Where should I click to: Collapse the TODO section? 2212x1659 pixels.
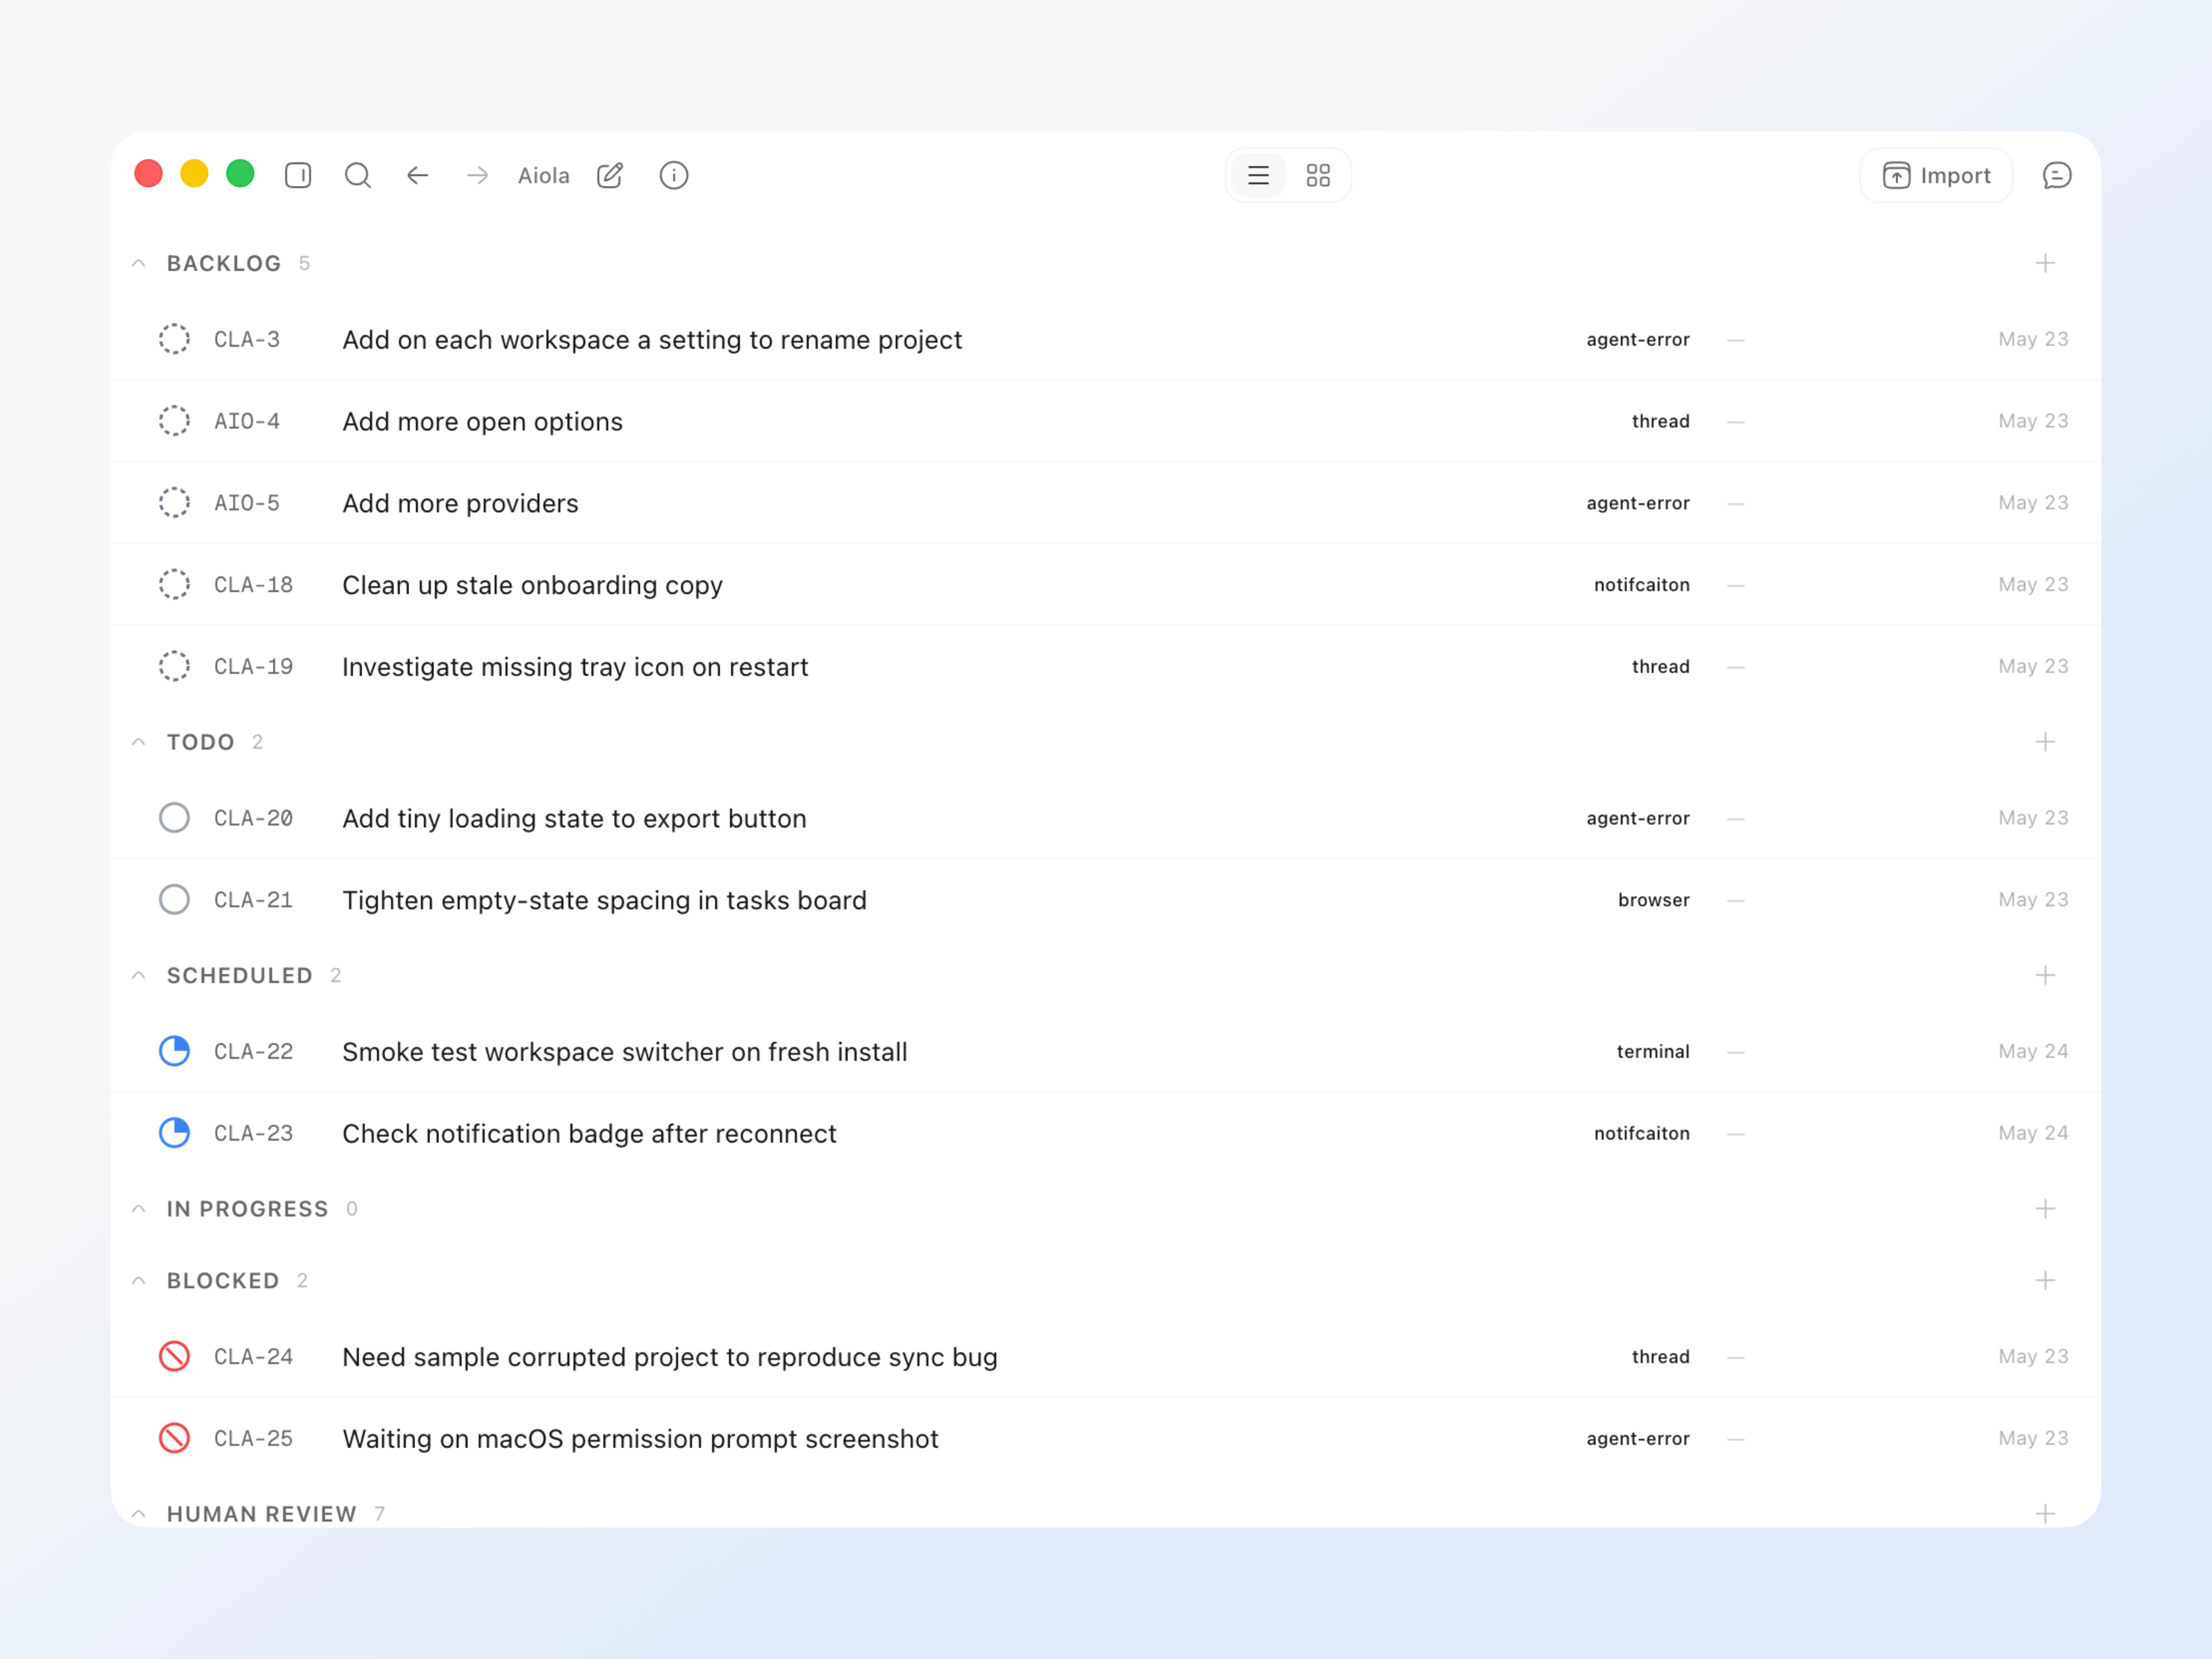click(139, 742)
